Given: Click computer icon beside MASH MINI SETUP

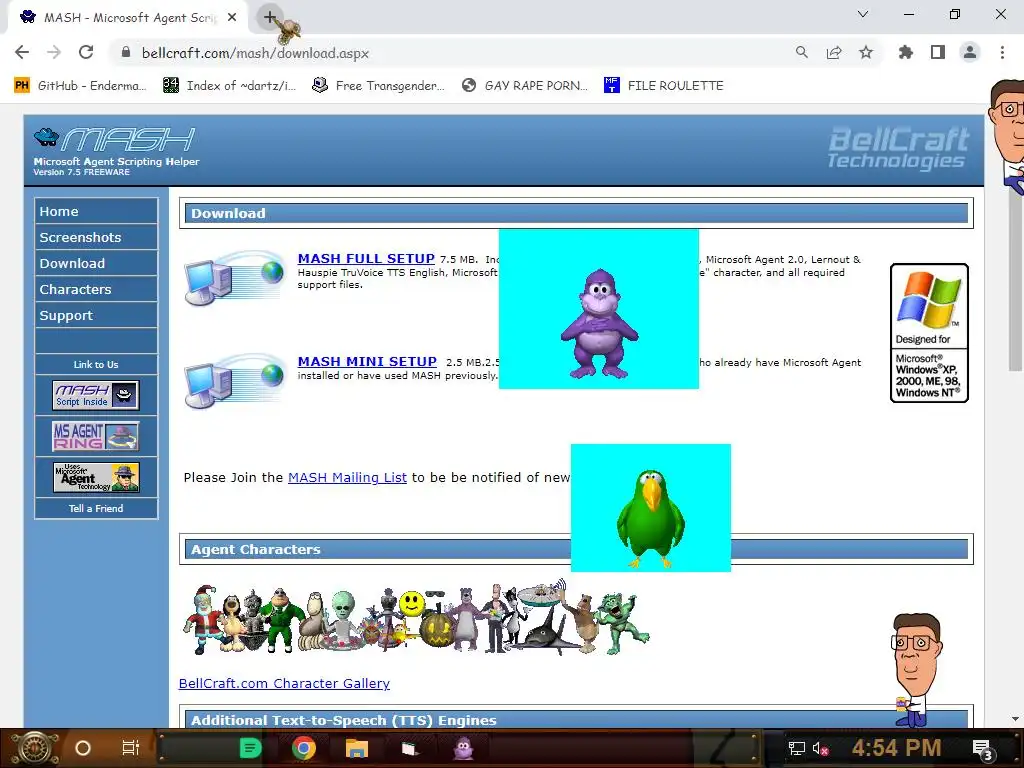Looking at the screenshot, I should click(x=234, y=381).
